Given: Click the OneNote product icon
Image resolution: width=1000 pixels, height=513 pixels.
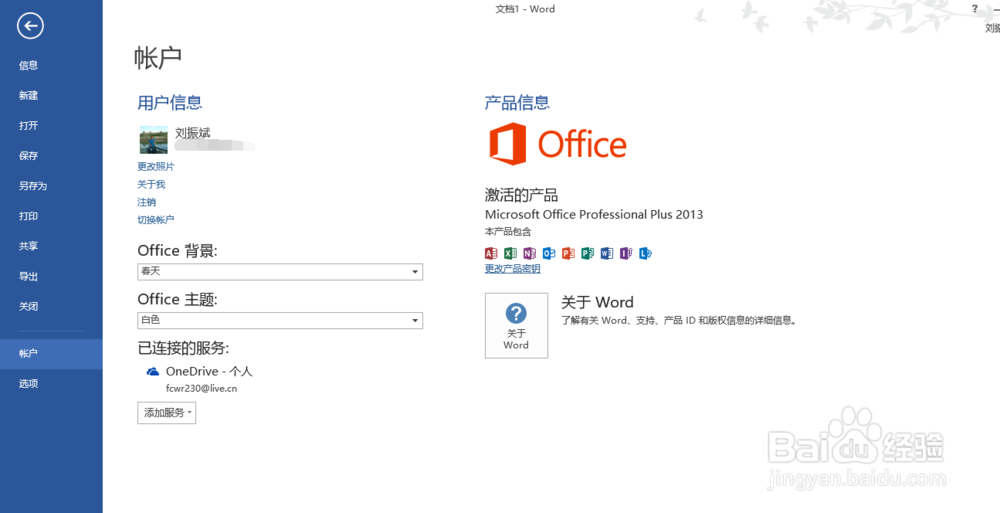Looking at the screenshot, I should pyautogui.click(x=529, y=253).
